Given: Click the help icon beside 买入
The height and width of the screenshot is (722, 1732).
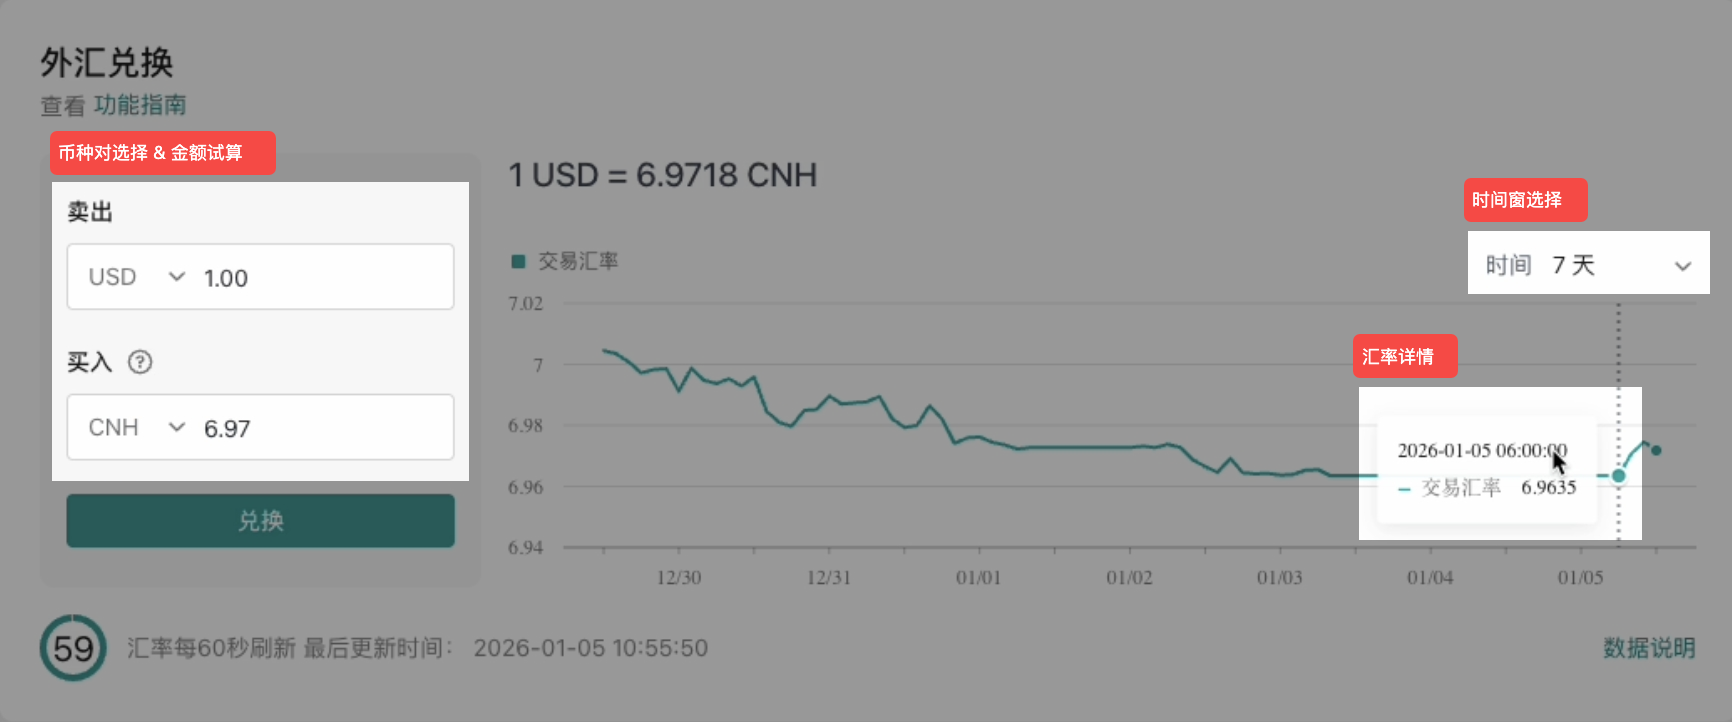Looking at the screenshot, I should (140, 362).
